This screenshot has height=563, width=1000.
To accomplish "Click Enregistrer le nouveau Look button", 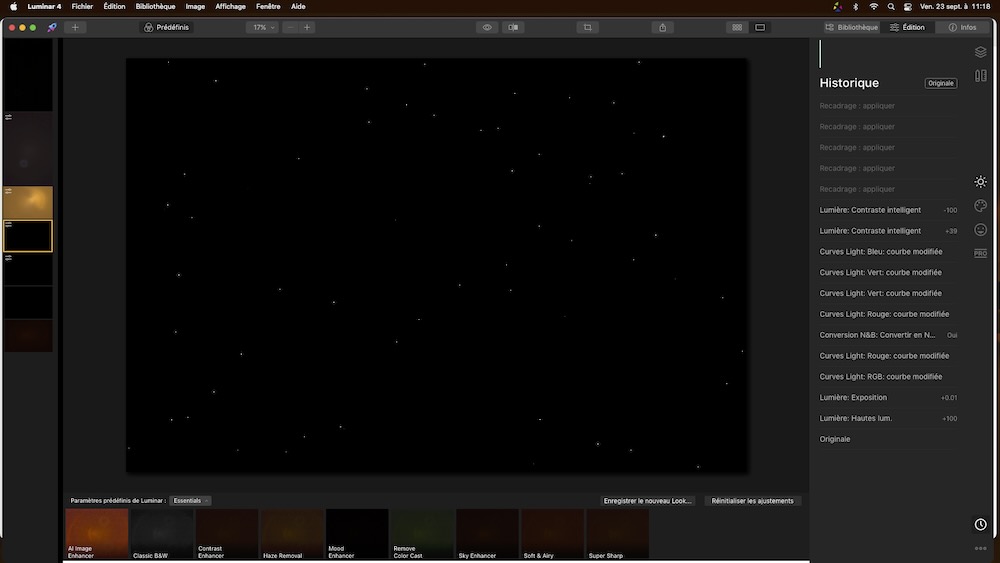I will pos(647,501).
